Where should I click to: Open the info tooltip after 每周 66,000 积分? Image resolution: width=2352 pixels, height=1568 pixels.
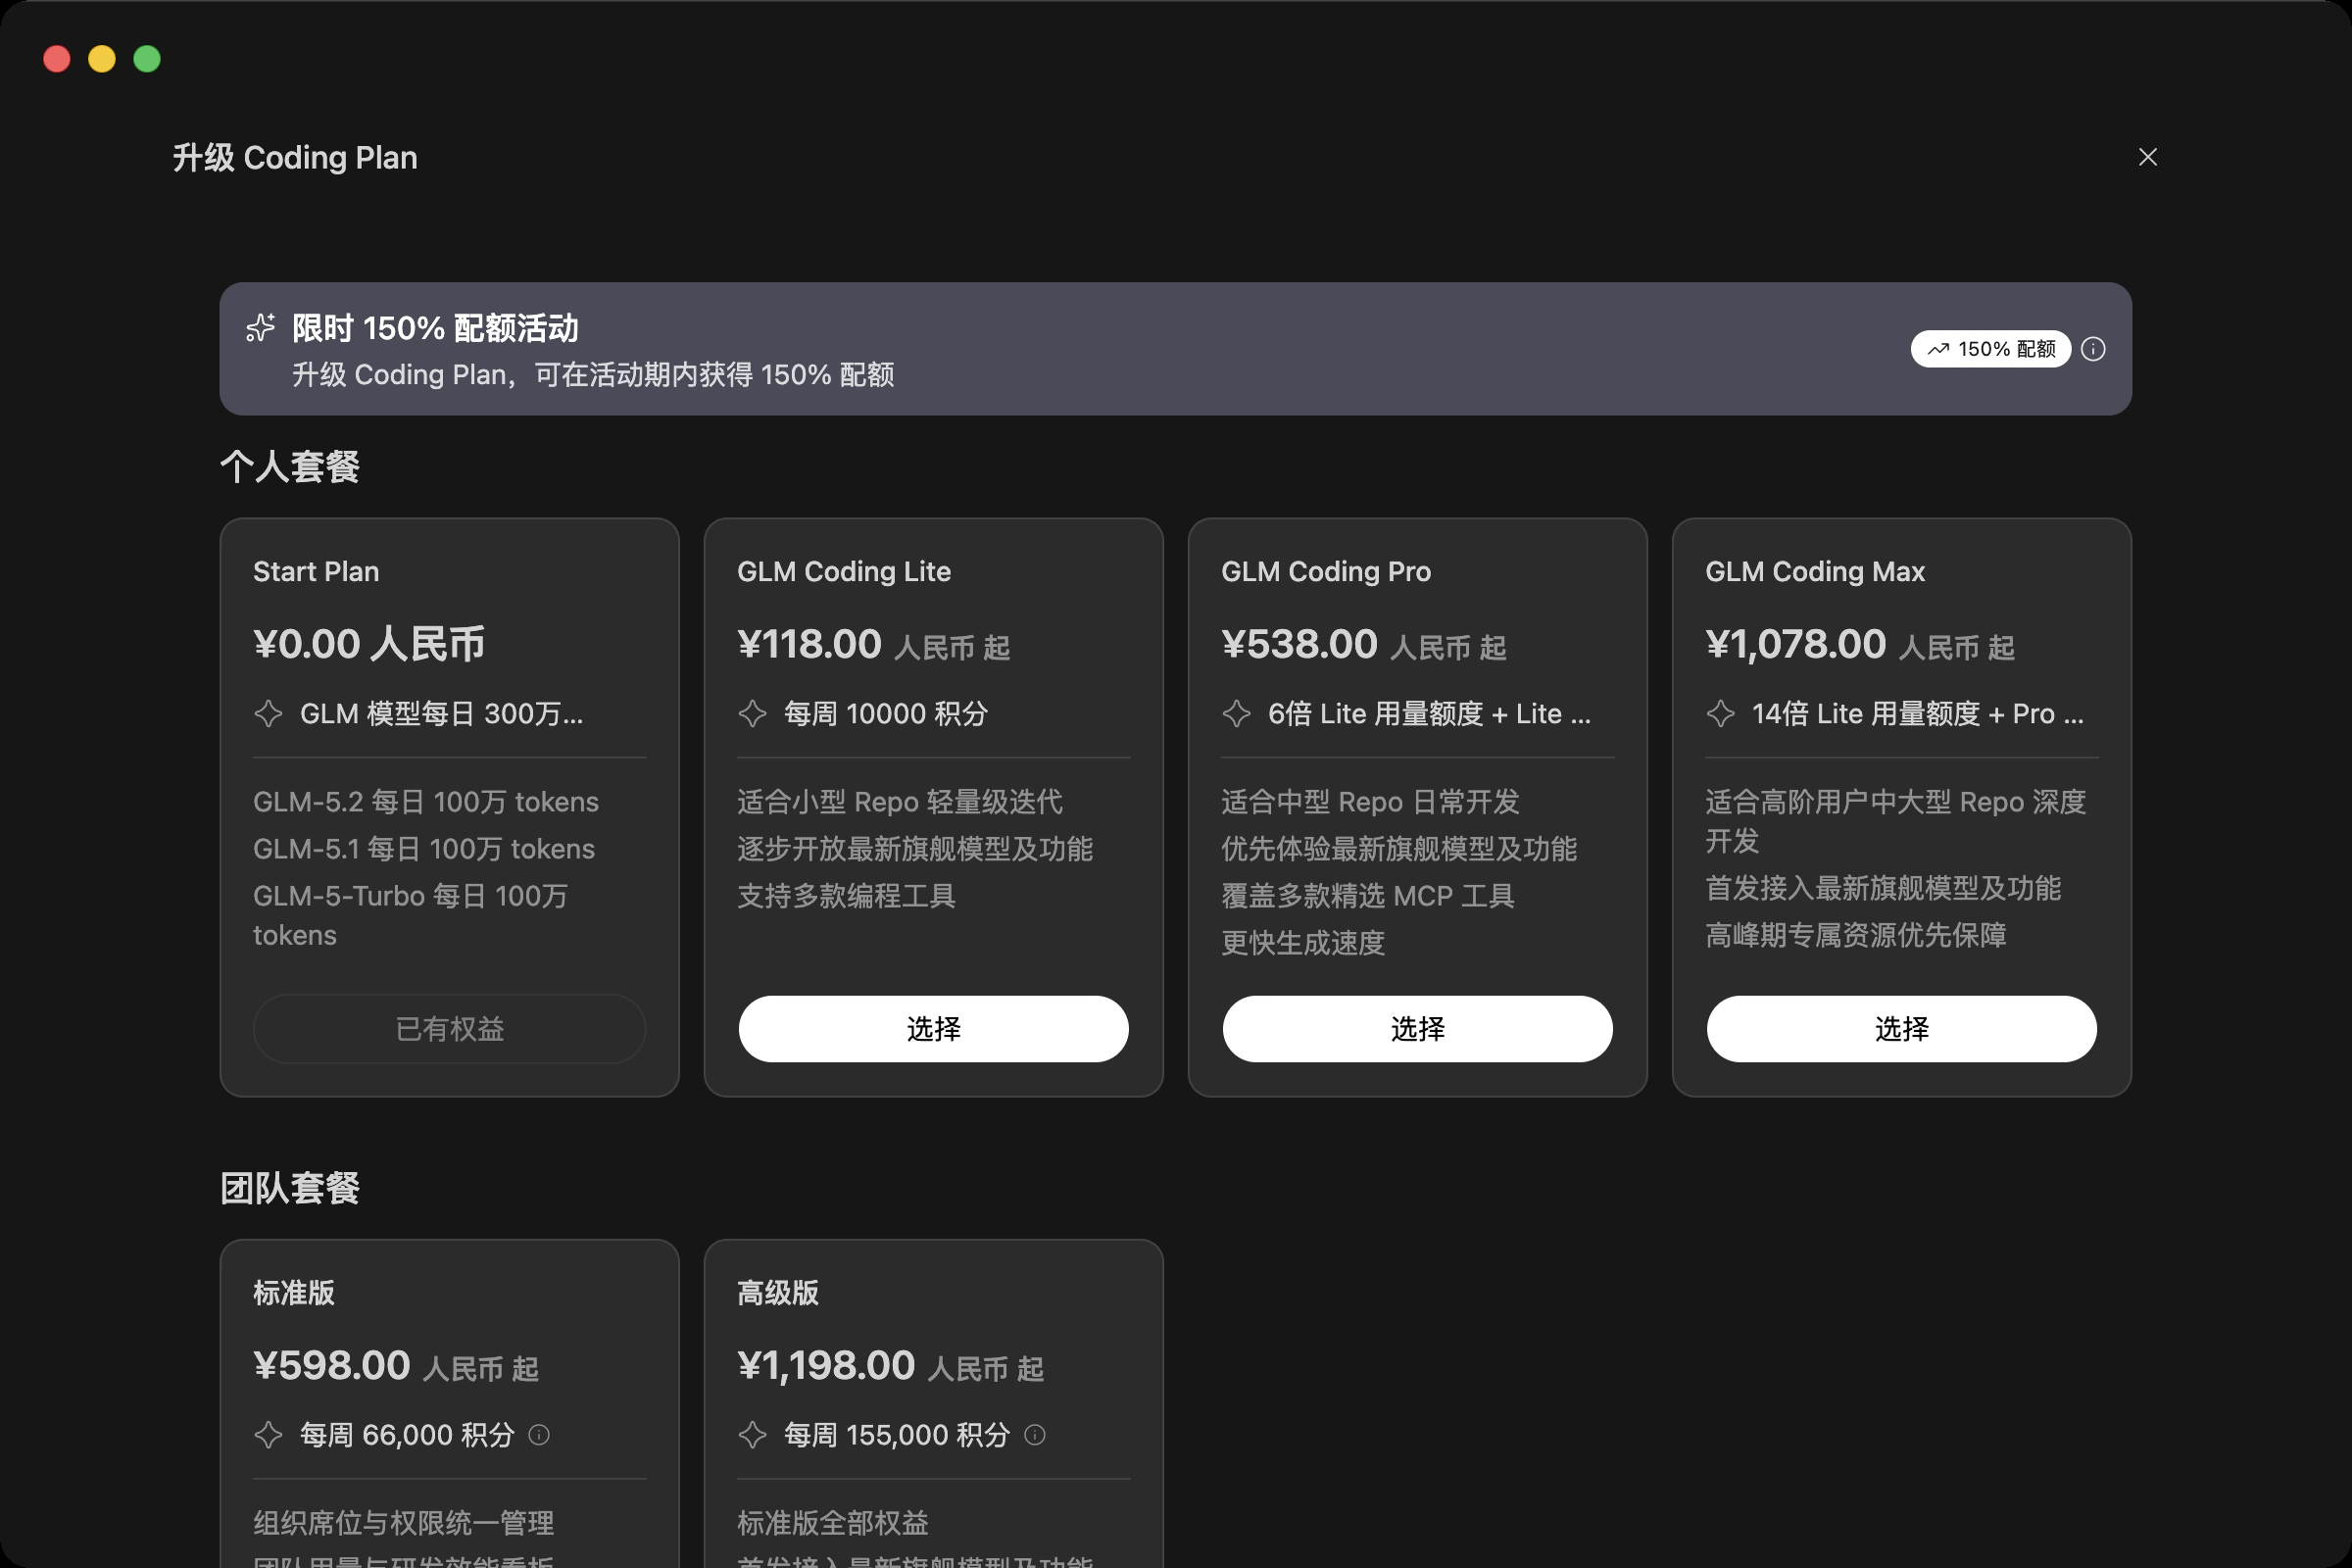pos(539,1435)
